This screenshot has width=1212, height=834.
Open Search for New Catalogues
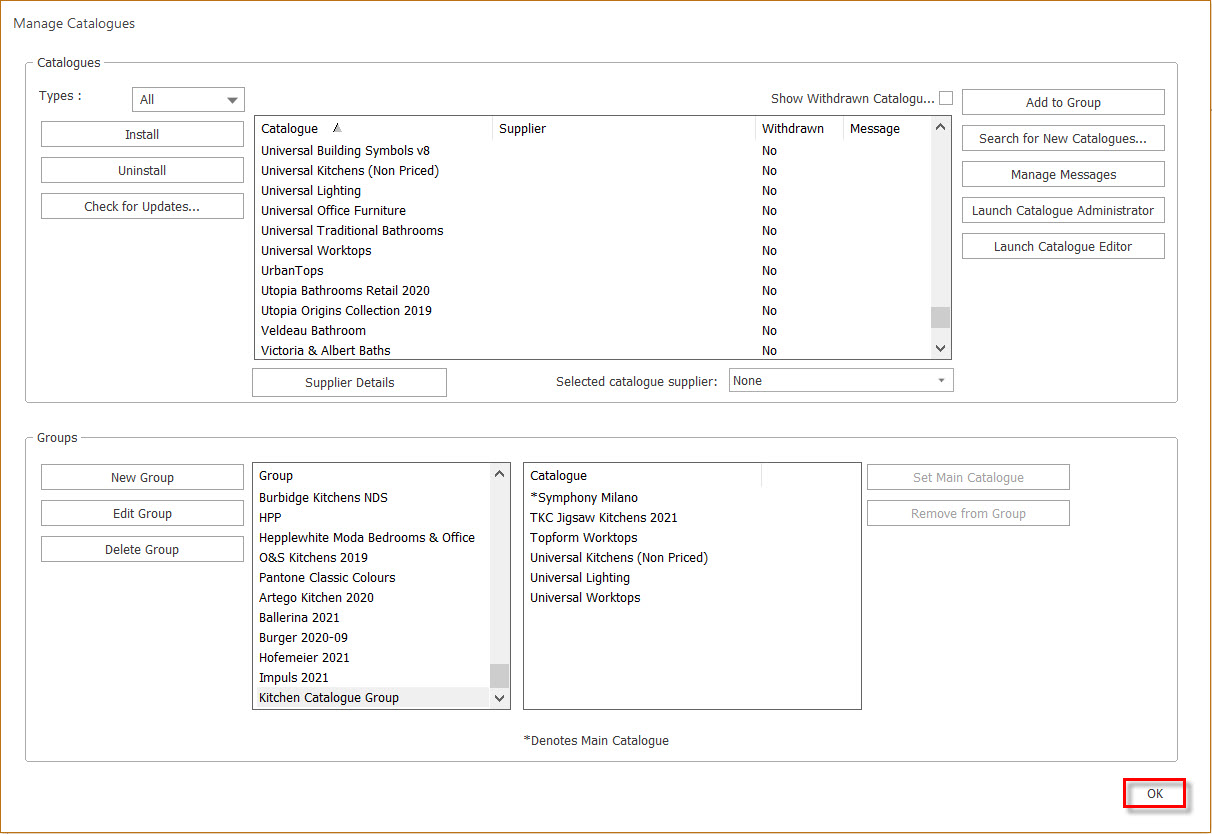(1062, 138)
